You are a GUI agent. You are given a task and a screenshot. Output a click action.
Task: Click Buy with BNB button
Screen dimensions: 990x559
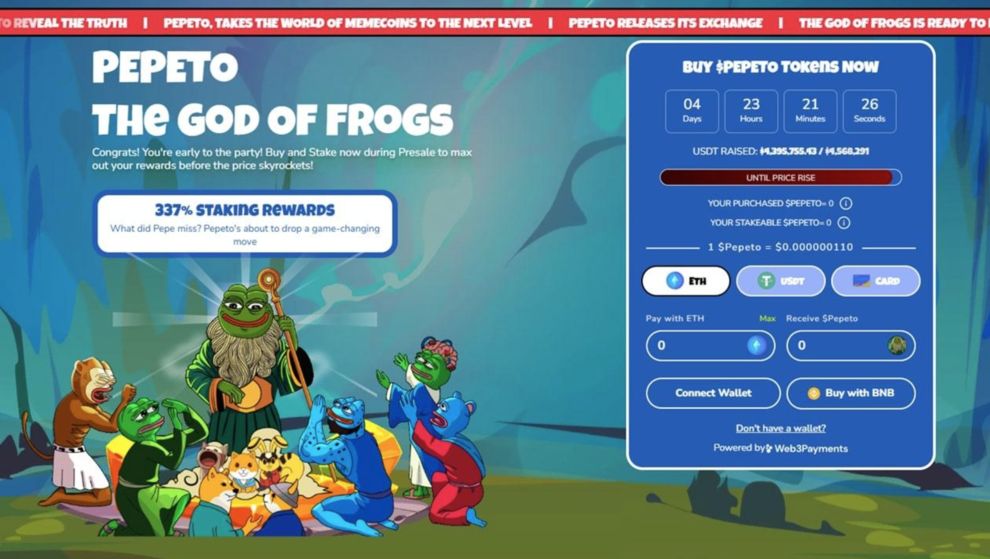point(851,393)
